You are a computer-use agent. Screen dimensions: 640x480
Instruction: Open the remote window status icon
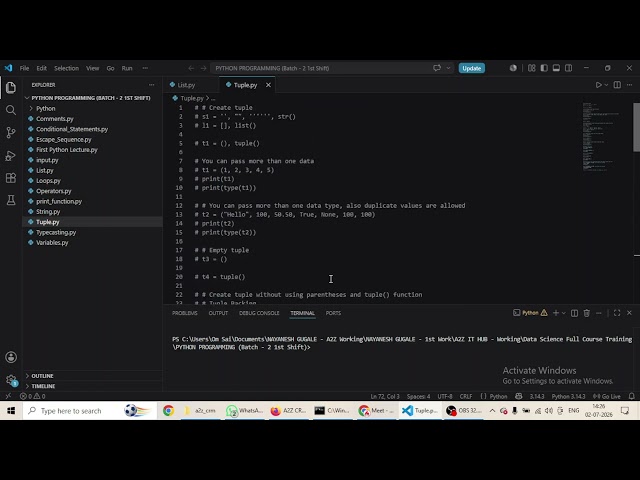[8, 396]
